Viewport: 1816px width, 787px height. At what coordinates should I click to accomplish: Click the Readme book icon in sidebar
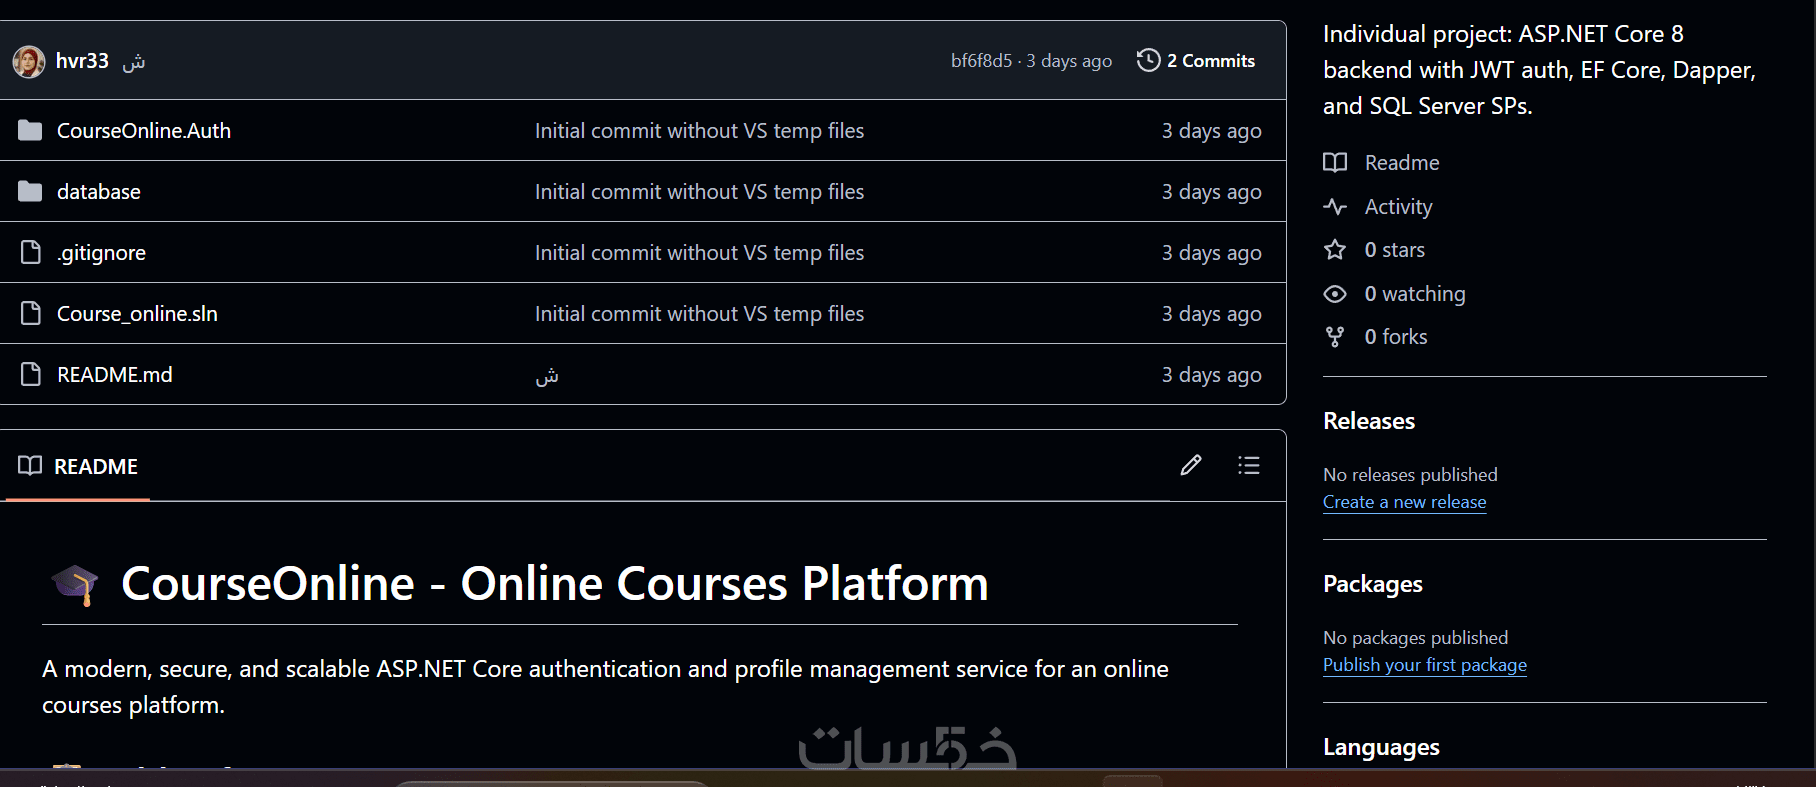[1335, 163]
